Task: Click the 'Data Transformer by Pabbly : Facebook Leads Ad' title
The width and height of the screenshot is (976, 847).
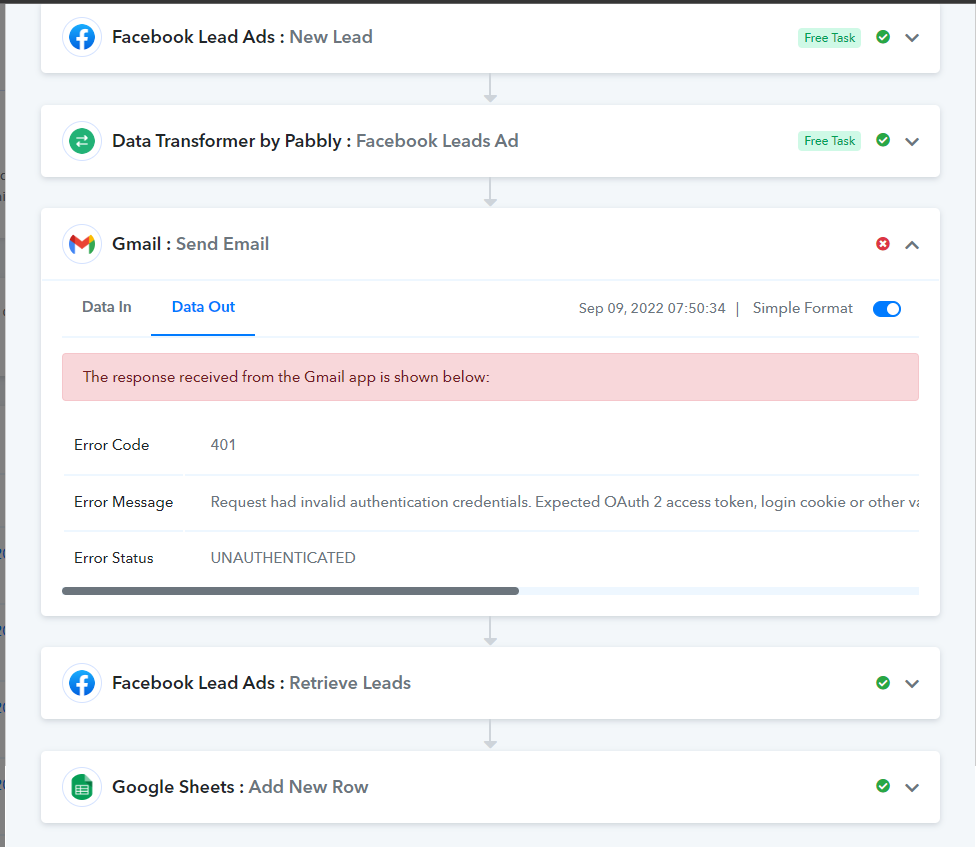Action: pyautogui.click(x=315, y=141)
